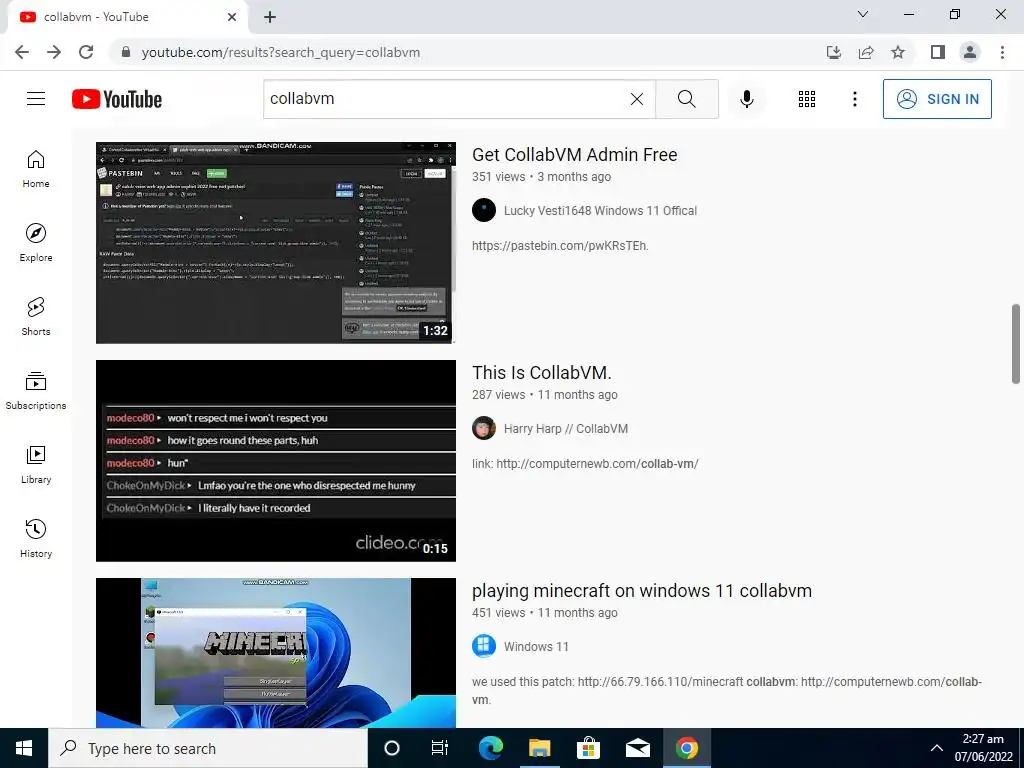1024x768 pixels.
Task: Show hidden system tray icons
Action: (936, 748)
